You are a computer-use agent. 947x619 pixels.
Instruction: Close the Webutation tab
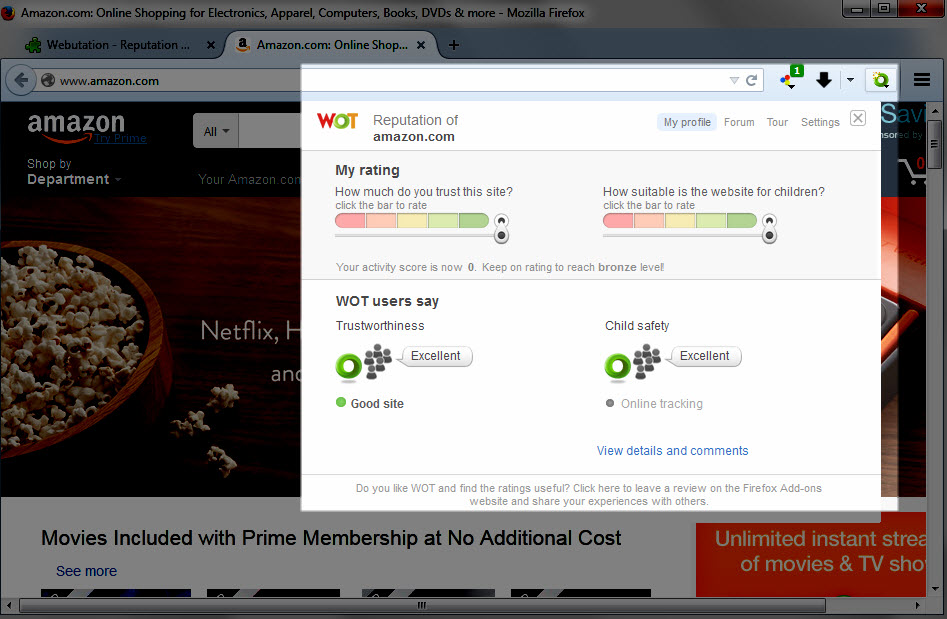tap(211, 45)
